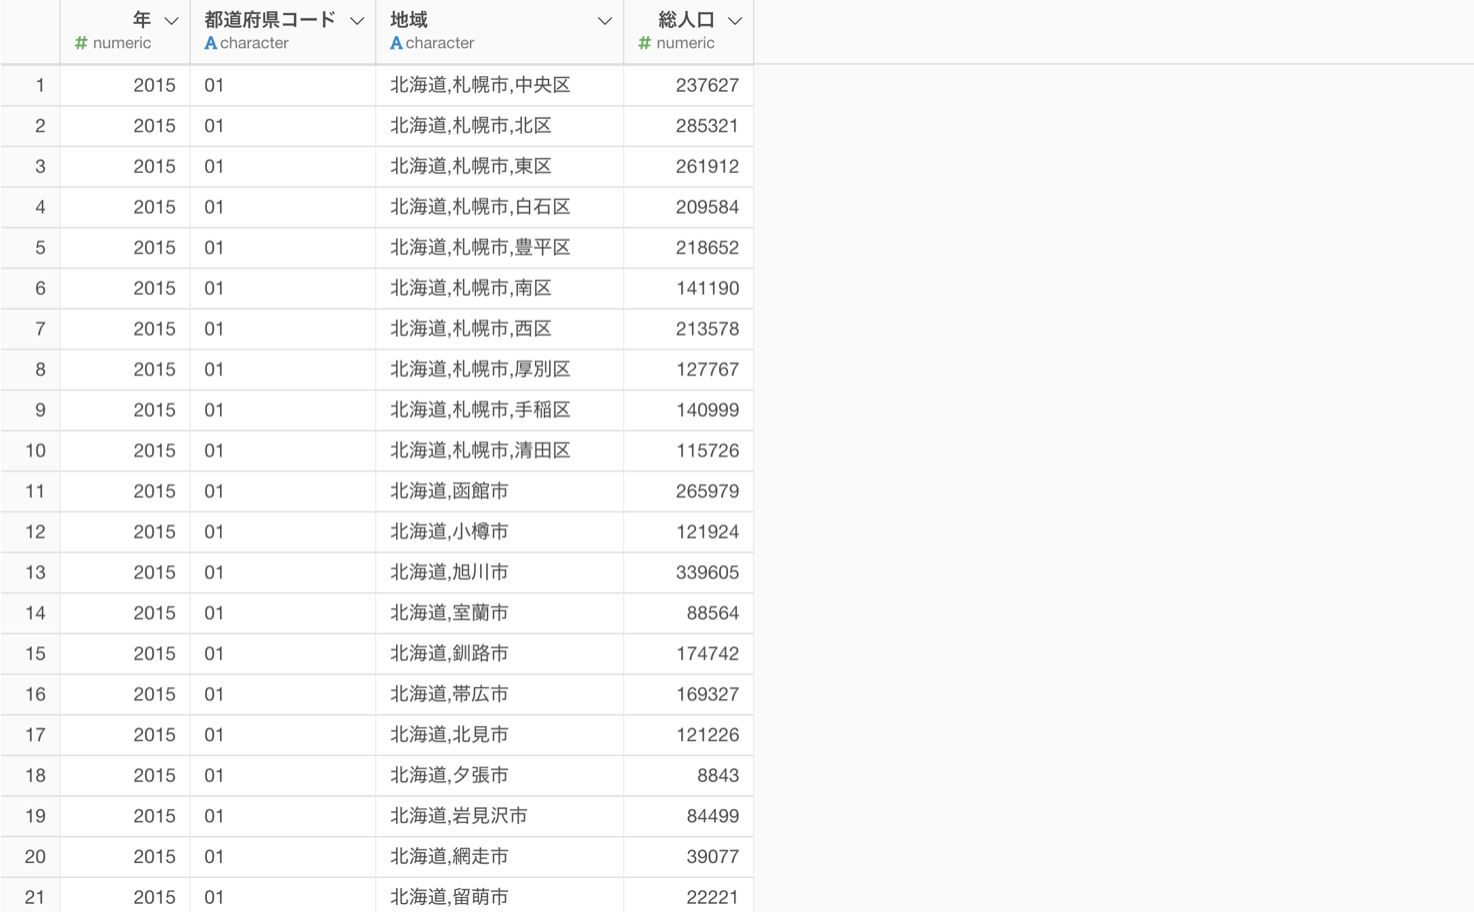Open the 地域 column dropdown menu
The width and height of the screenshot is (1474, 912).
pyautogui.click(x=604, y=21)
